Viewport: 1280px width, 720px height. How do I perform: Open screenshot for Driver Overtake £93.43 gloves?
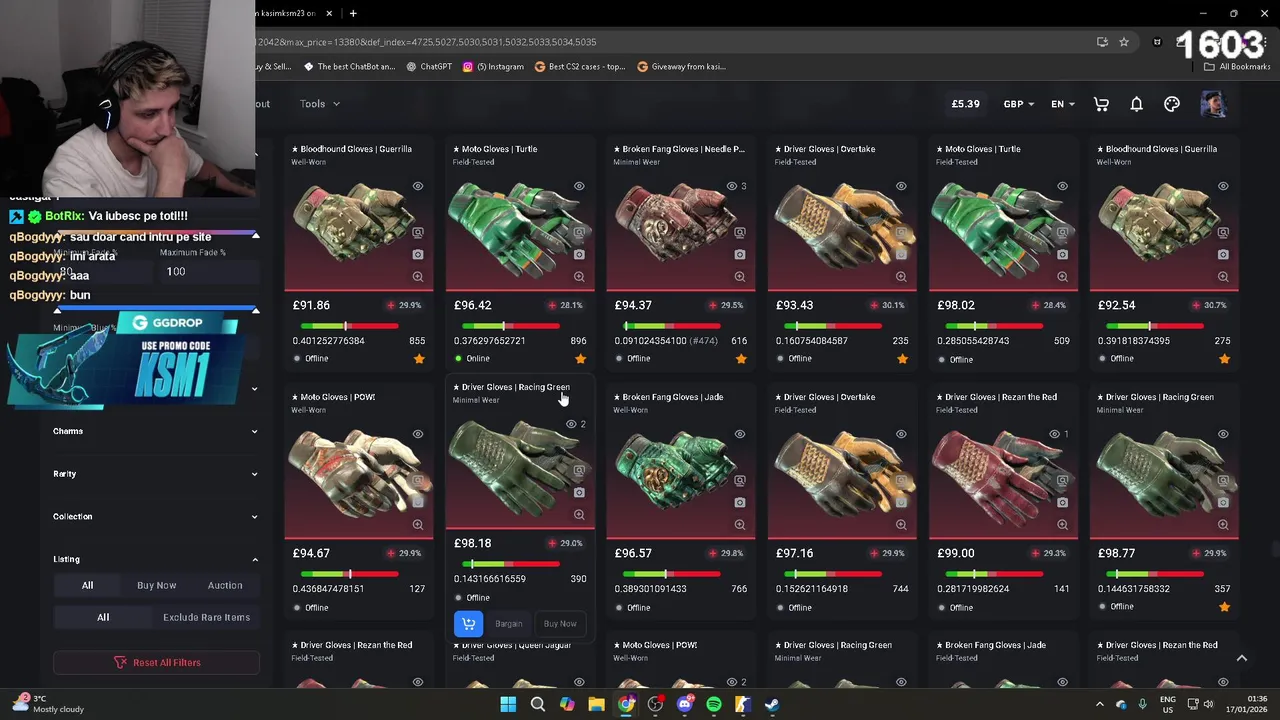(x=901, y=254)
